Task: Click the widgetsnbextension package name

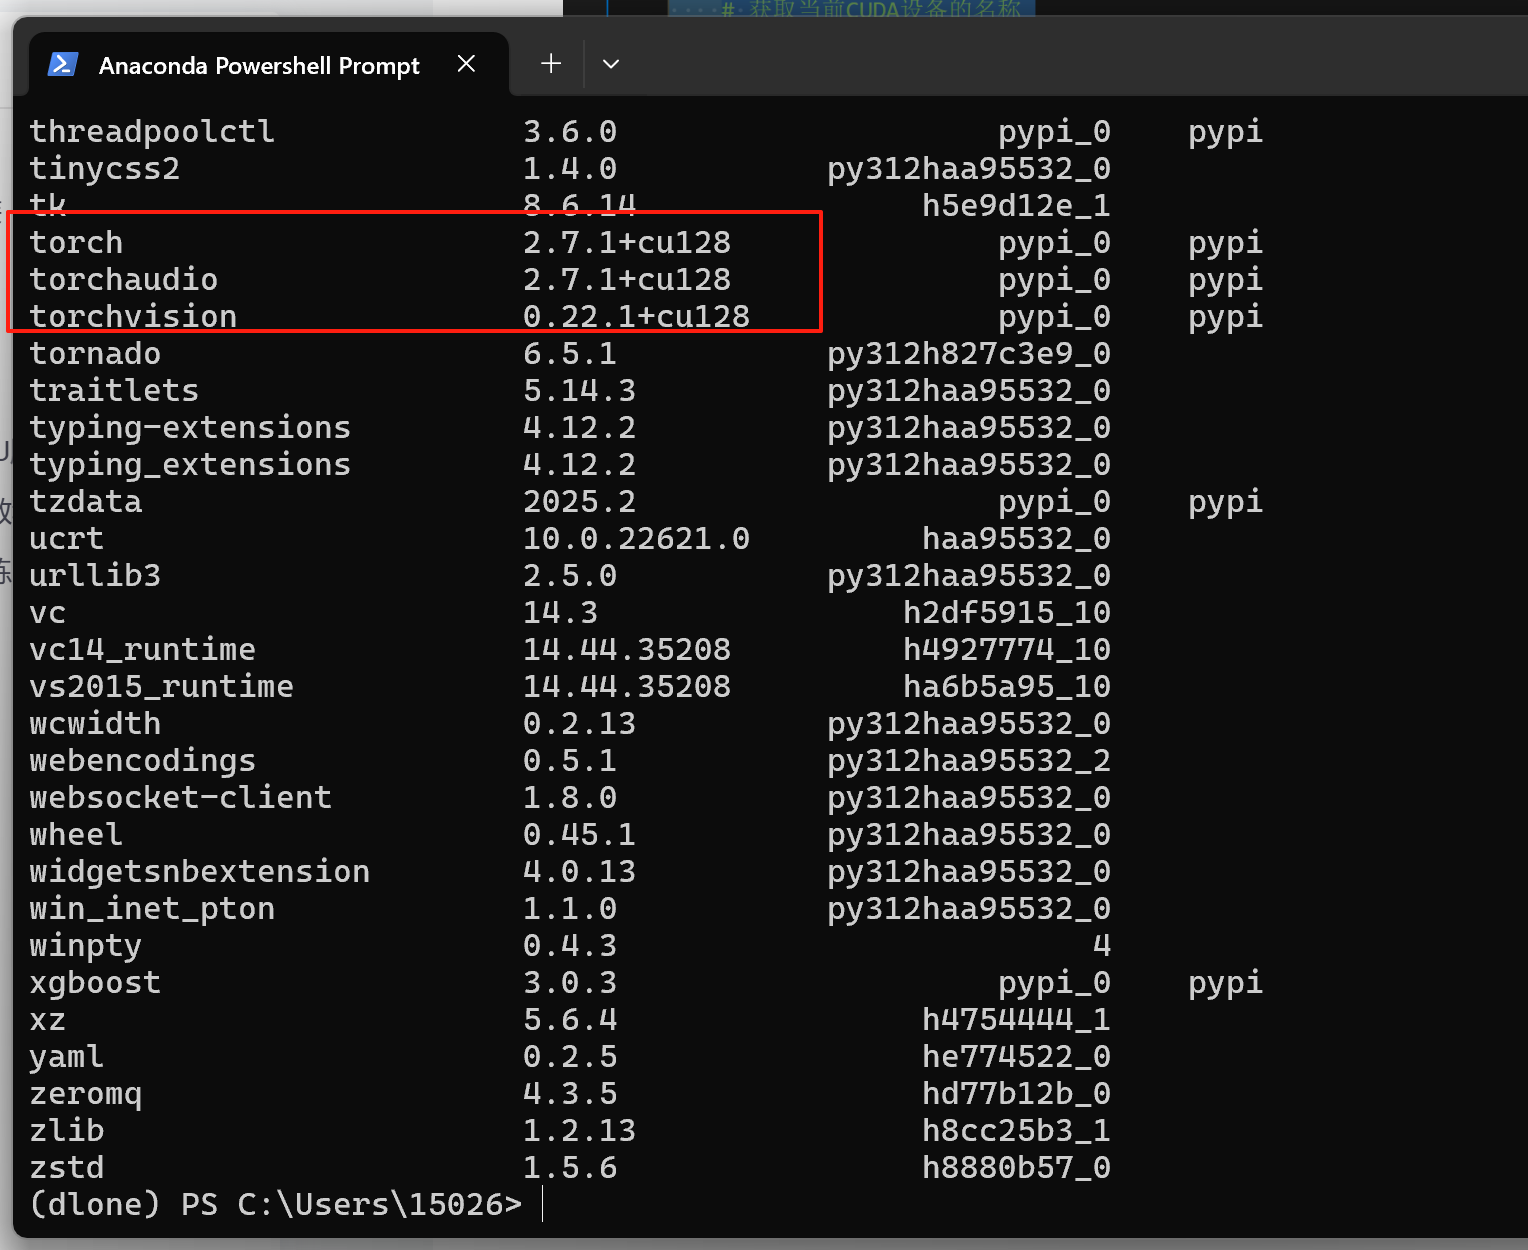Action: pos(200,872)
